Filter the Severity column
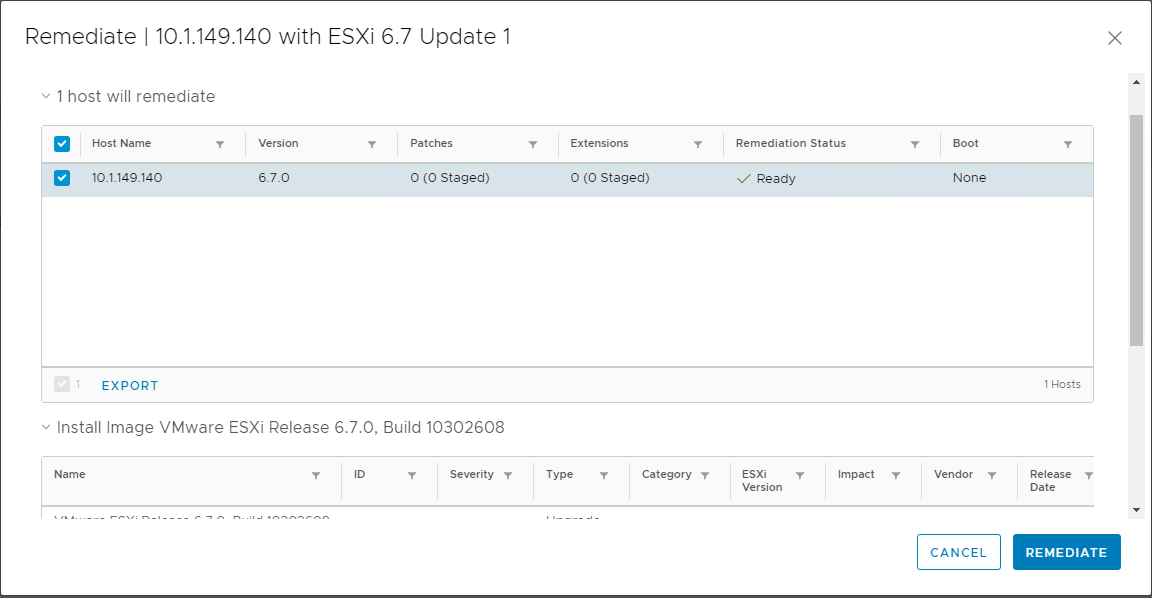Image resolution: width=1152 pixels, height=598 pixels. click(508, 475)
